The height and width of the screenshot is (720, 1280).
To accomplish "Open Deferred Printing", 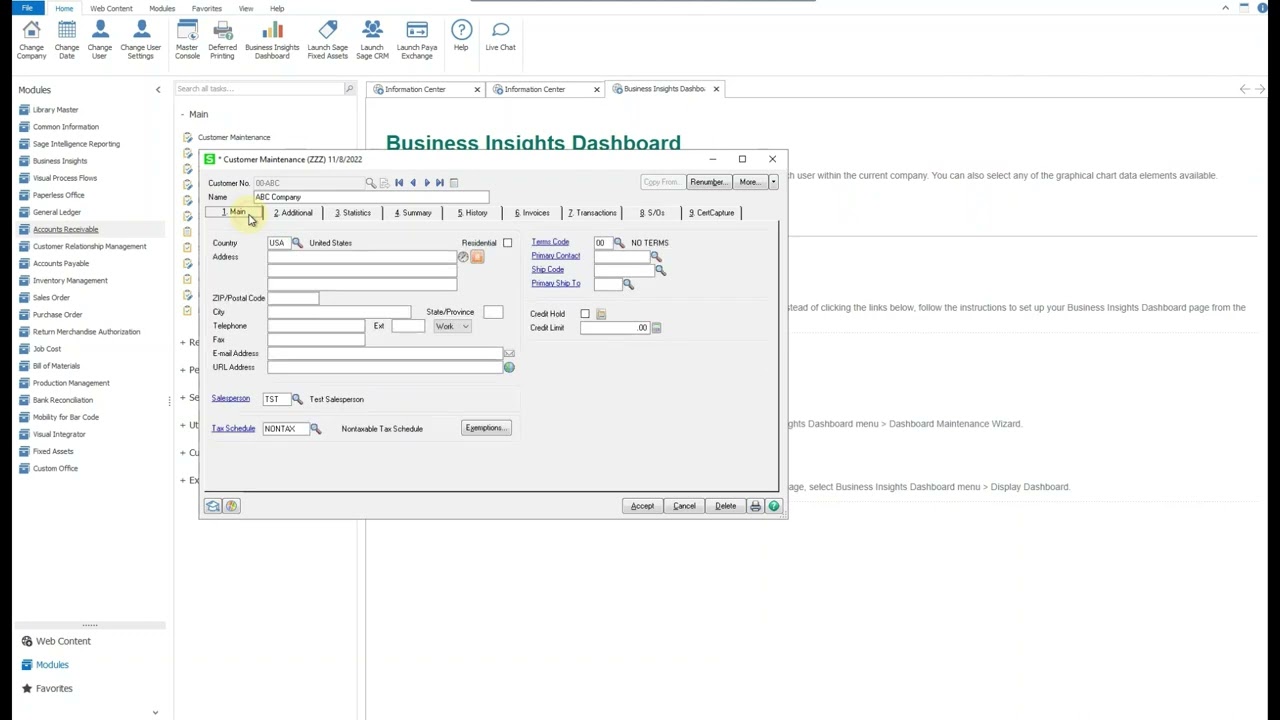I will [x=223, y=40].
